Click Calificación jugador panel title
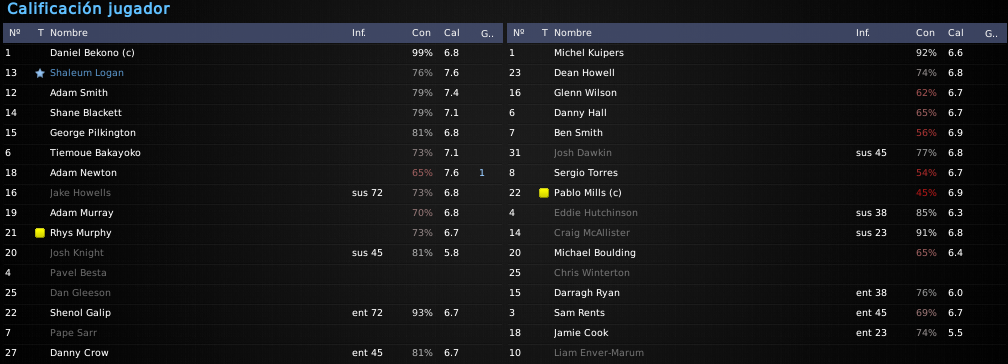The height and width of the screenshot is (364, 1008). coord(89,9)
